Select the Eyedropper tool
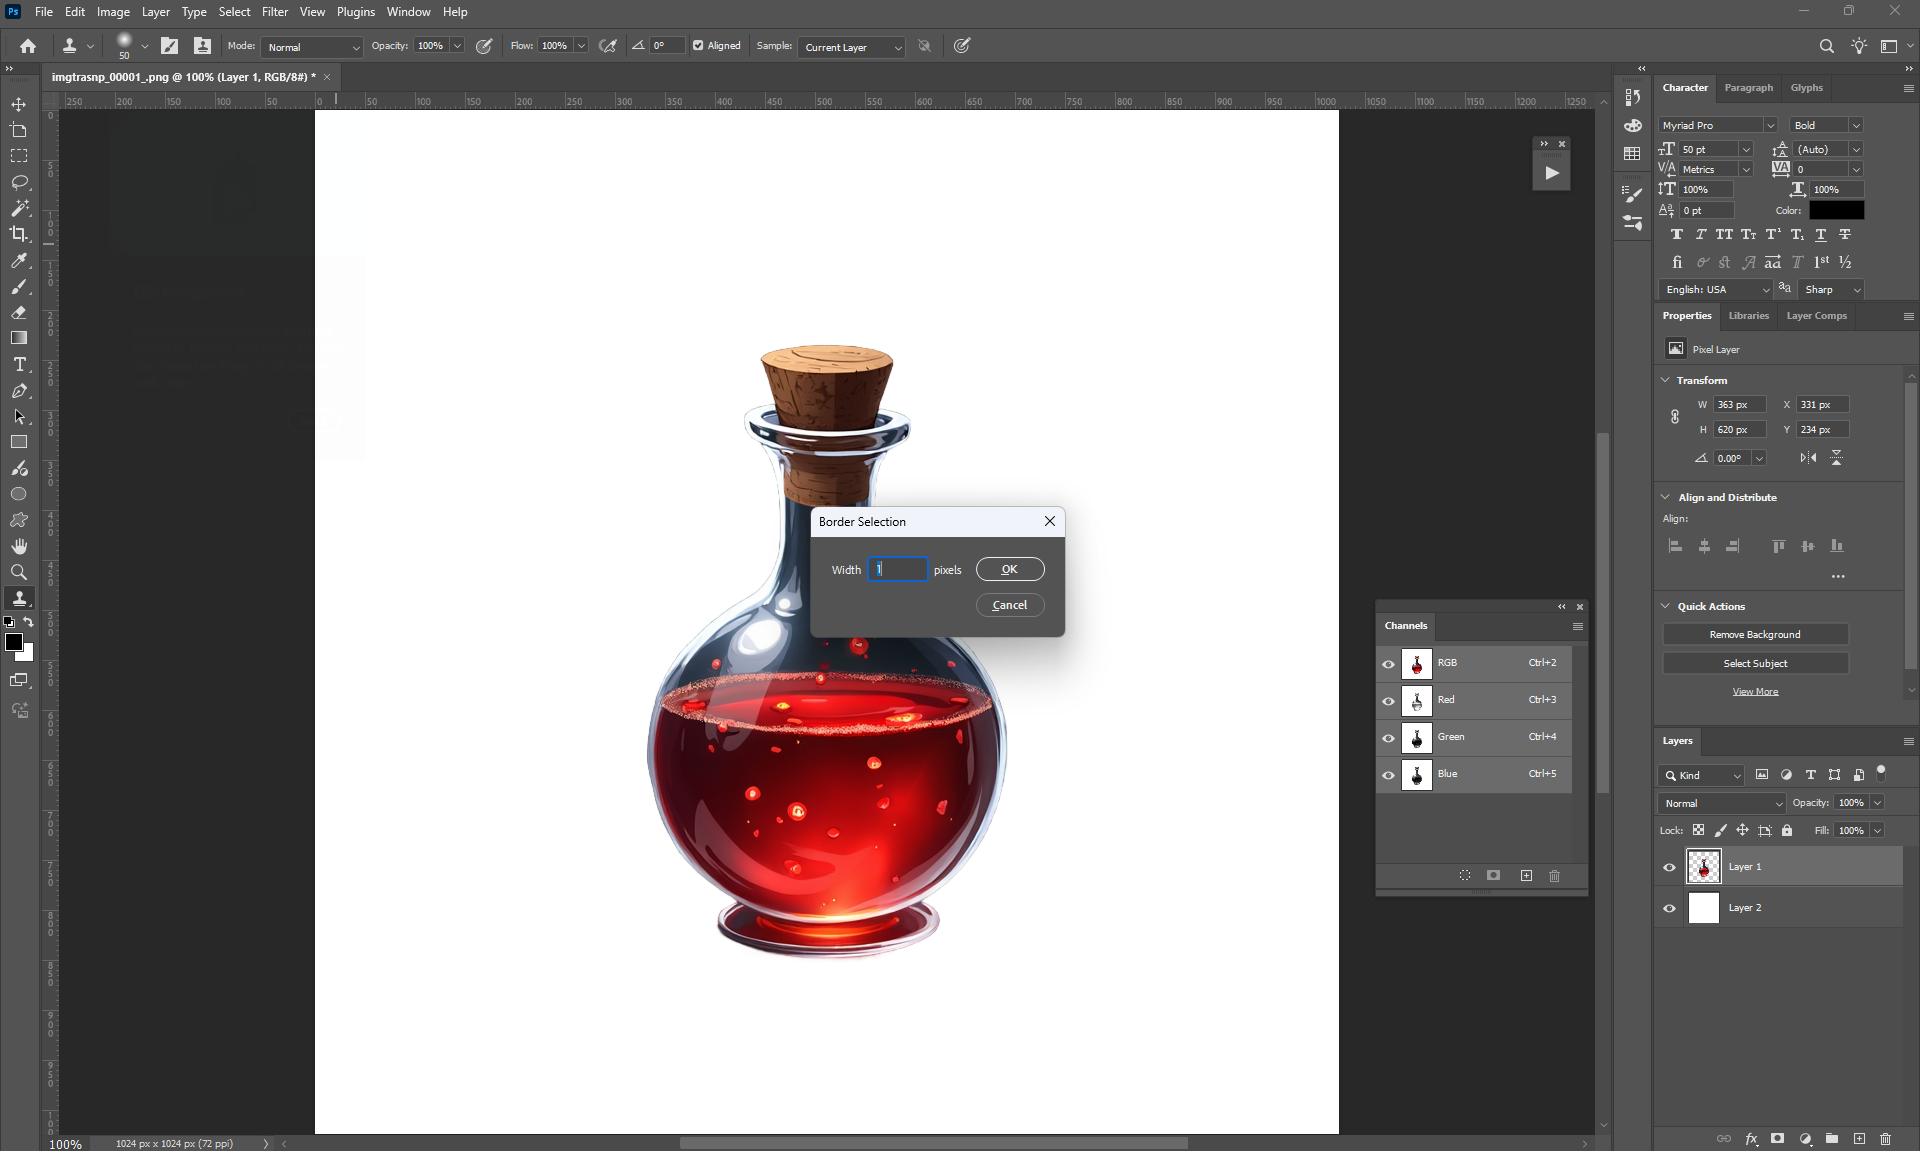This screenshot has height=1151, width=1920. [x=19, y=260]
